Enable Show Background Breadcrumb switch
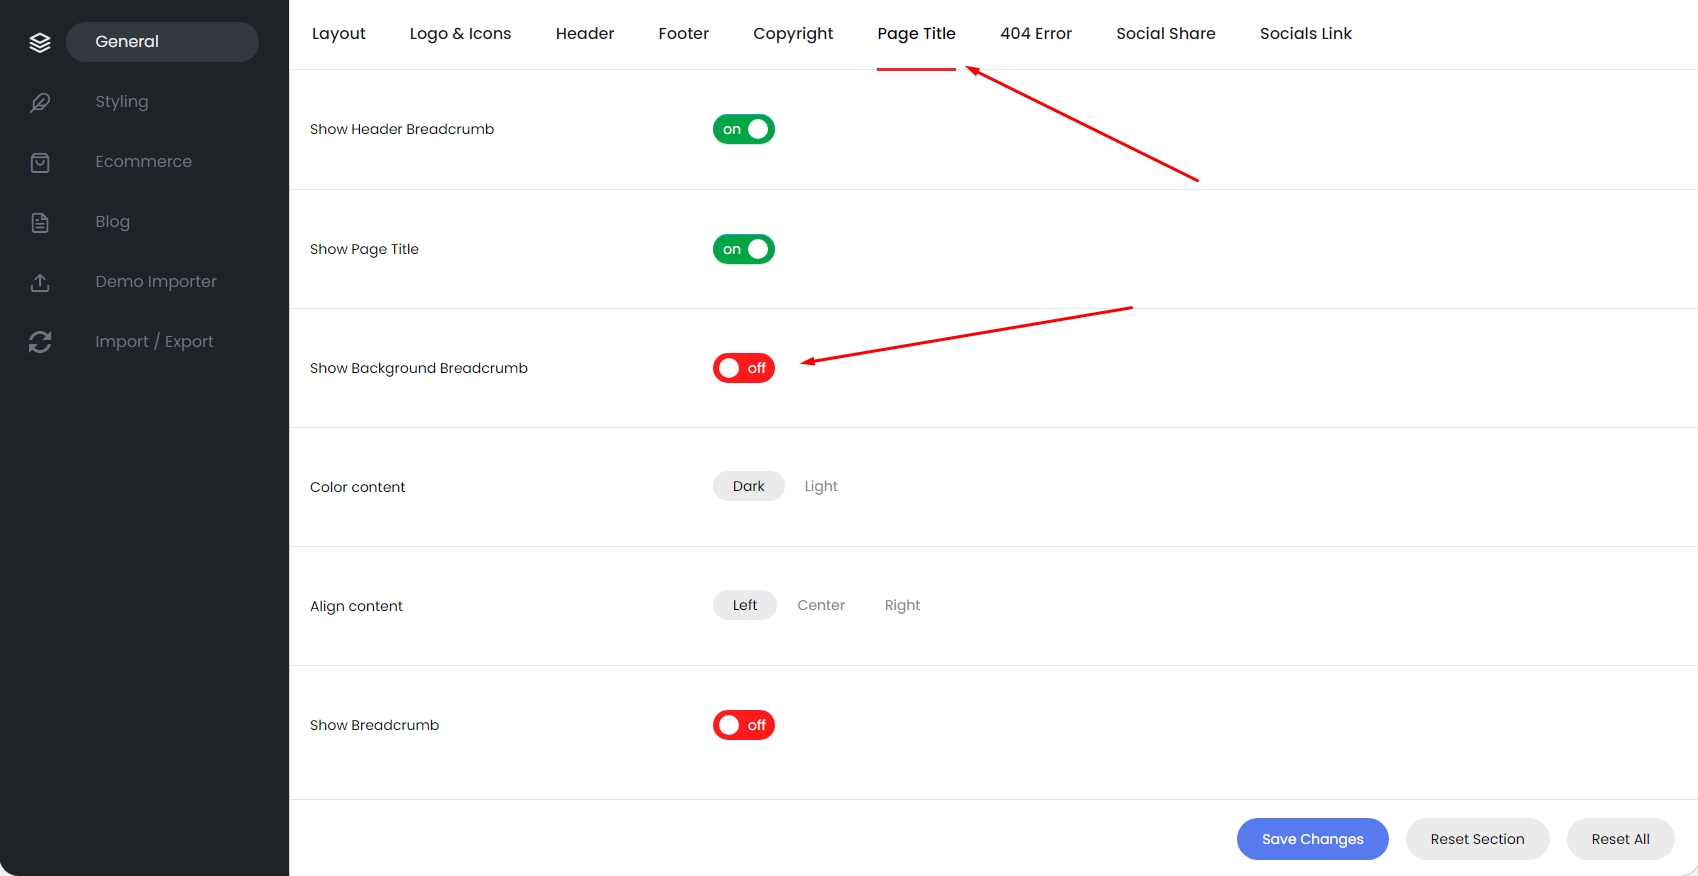 pyautogui.click(x=744, y=368)
